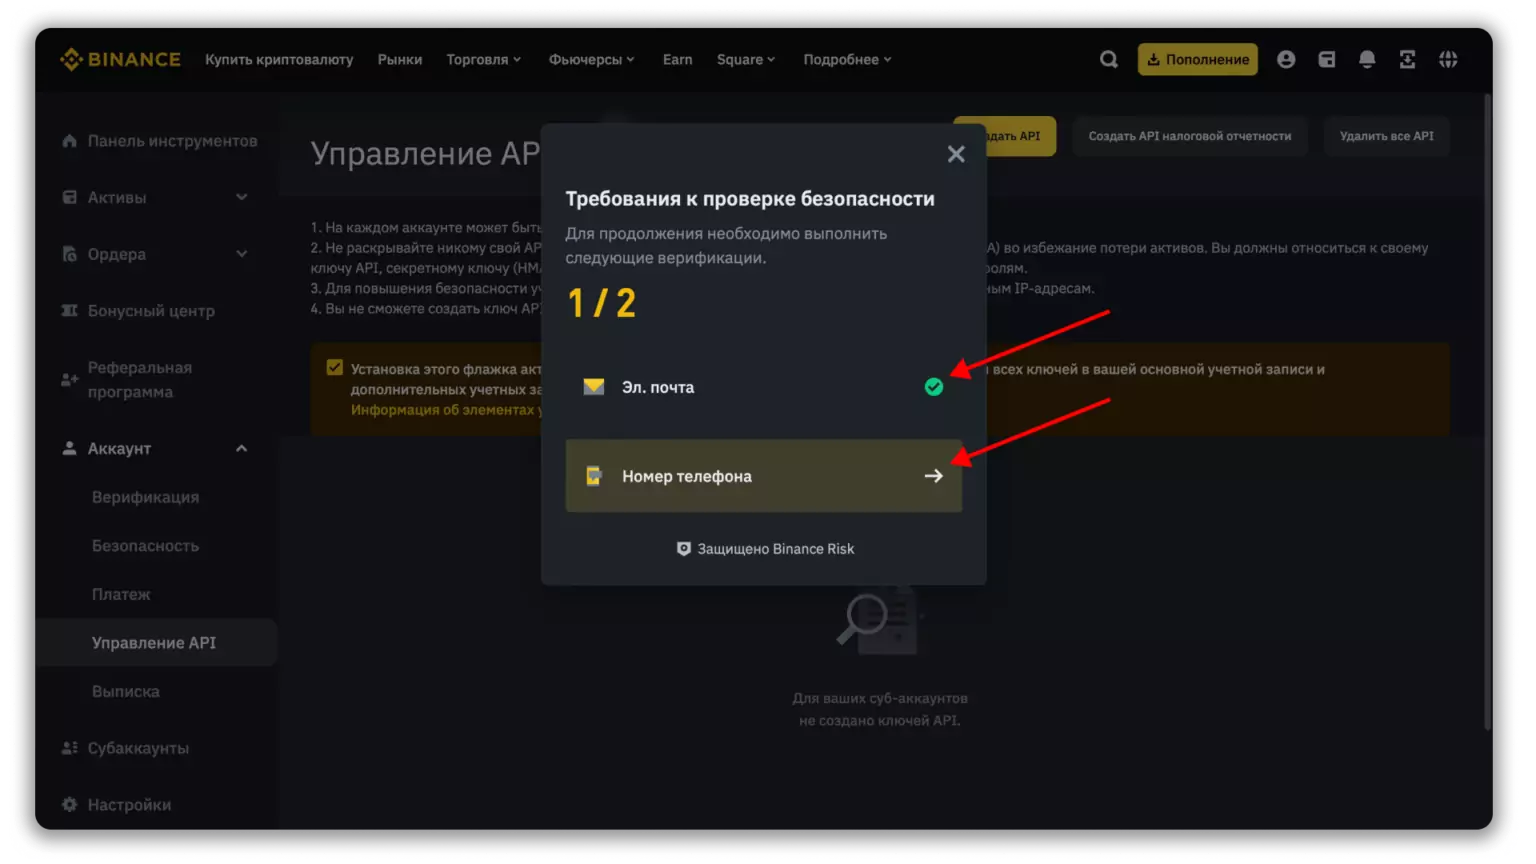Open the notifications bell icon
The height and width of the screenshot is (864, 1536).
point(1367,60)
